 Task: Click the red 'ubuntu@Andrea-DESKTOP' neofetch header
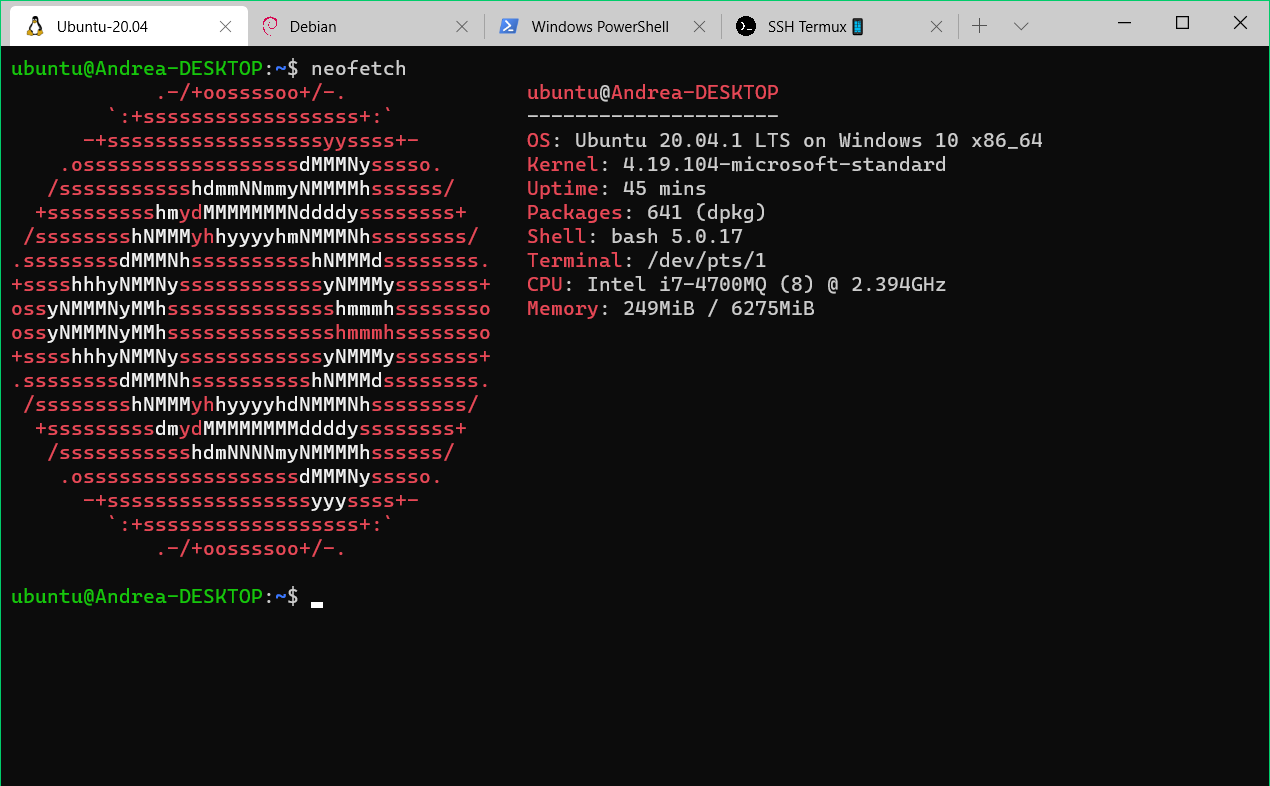click(653, 93)
